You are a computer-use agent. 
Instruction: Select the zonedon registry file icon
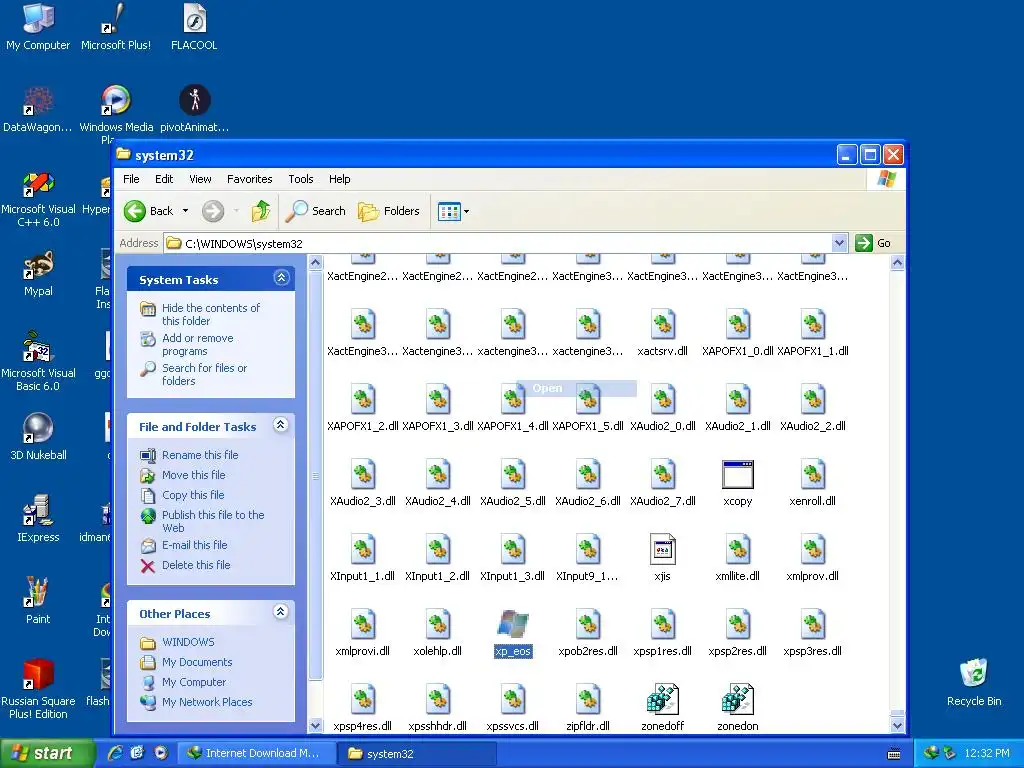tap(737, 699)
